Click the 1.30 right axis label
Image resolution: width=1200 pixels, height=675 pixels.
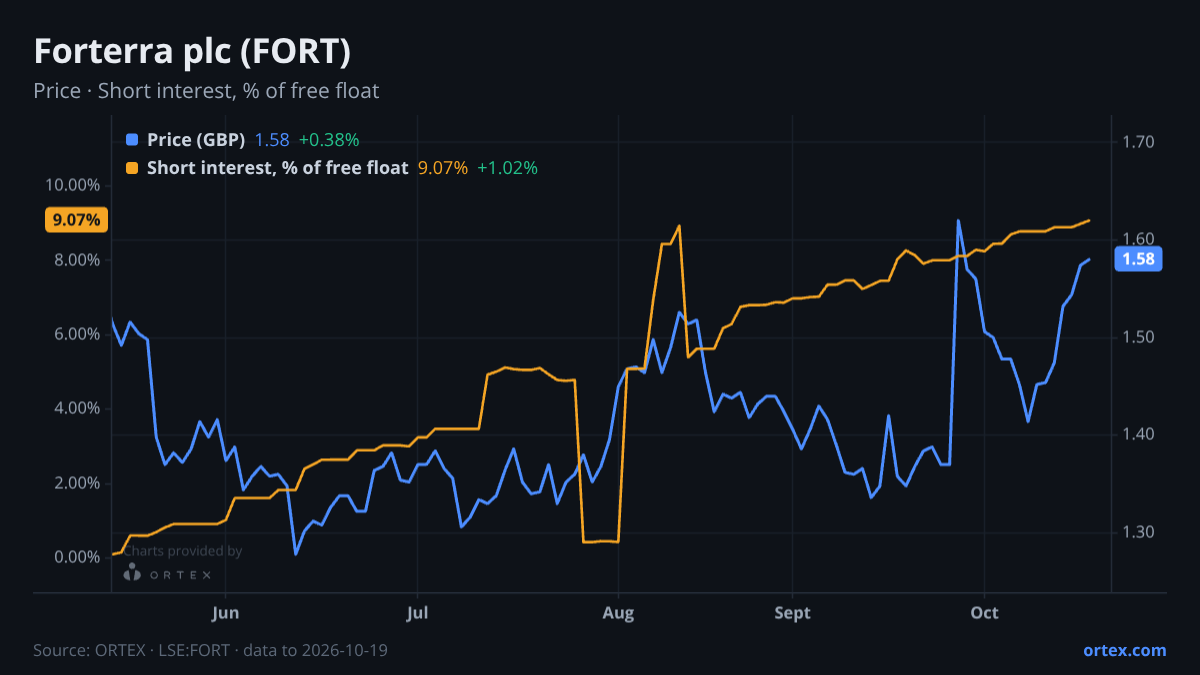pos(1138,532)
